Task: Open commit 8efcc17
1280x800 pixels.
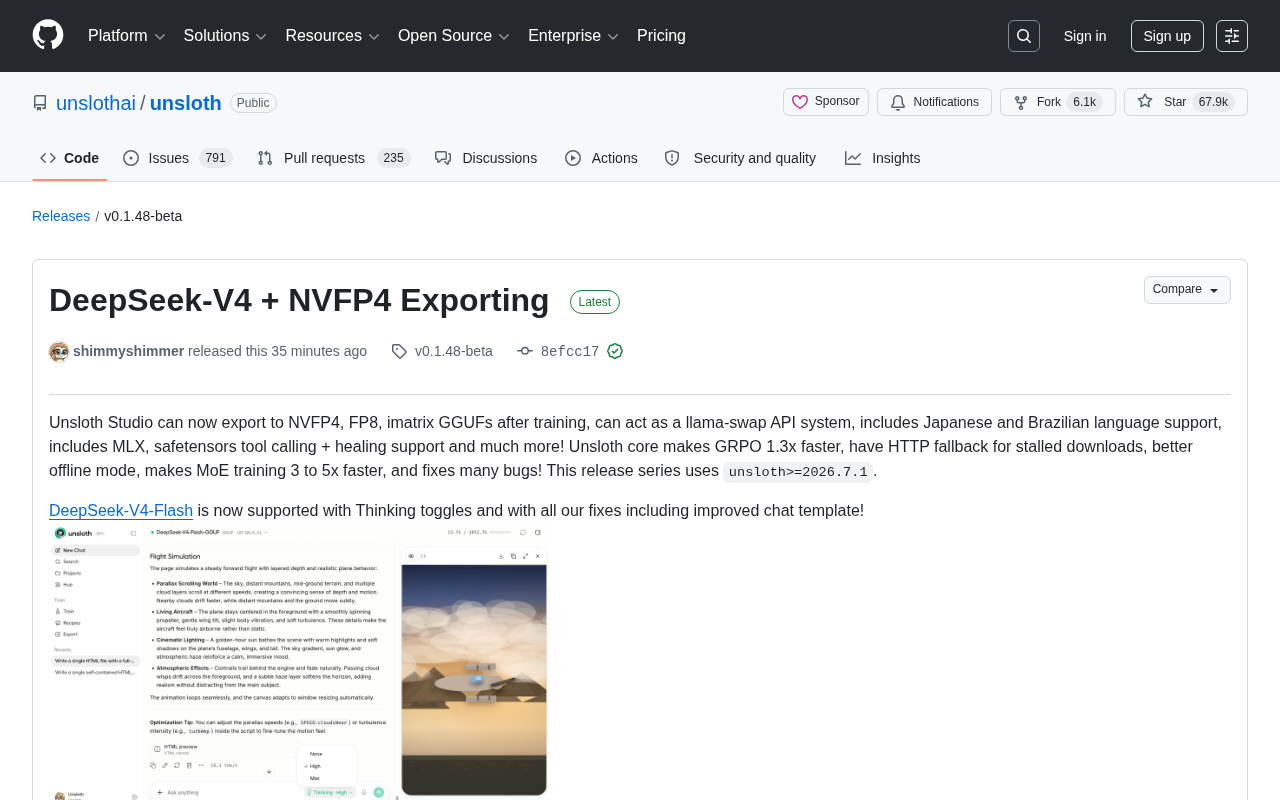Action: 569,351
